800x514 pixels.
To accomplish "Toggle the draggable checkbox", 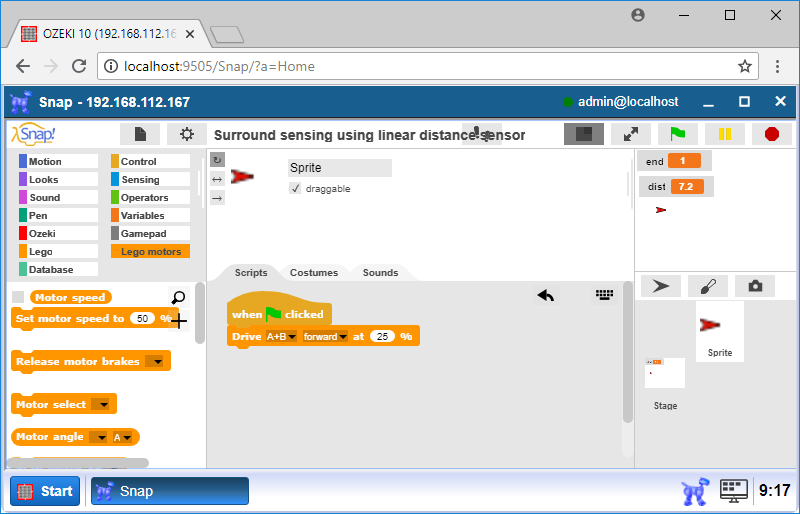I will 295,188.
